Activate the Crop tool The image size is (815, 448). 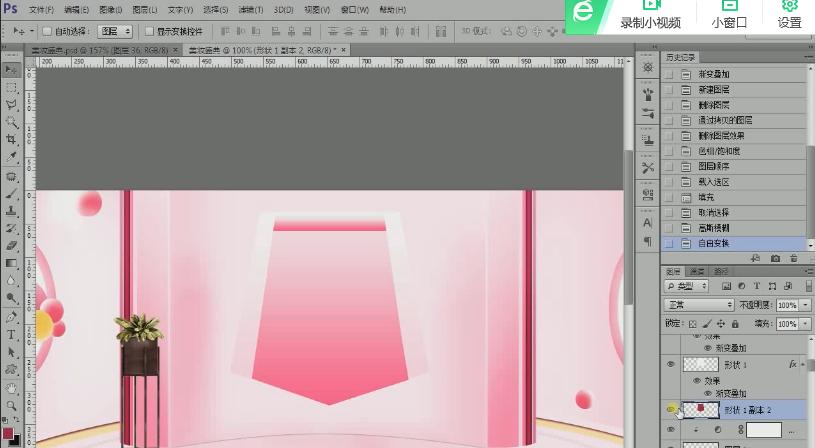[x=11, y=140]
